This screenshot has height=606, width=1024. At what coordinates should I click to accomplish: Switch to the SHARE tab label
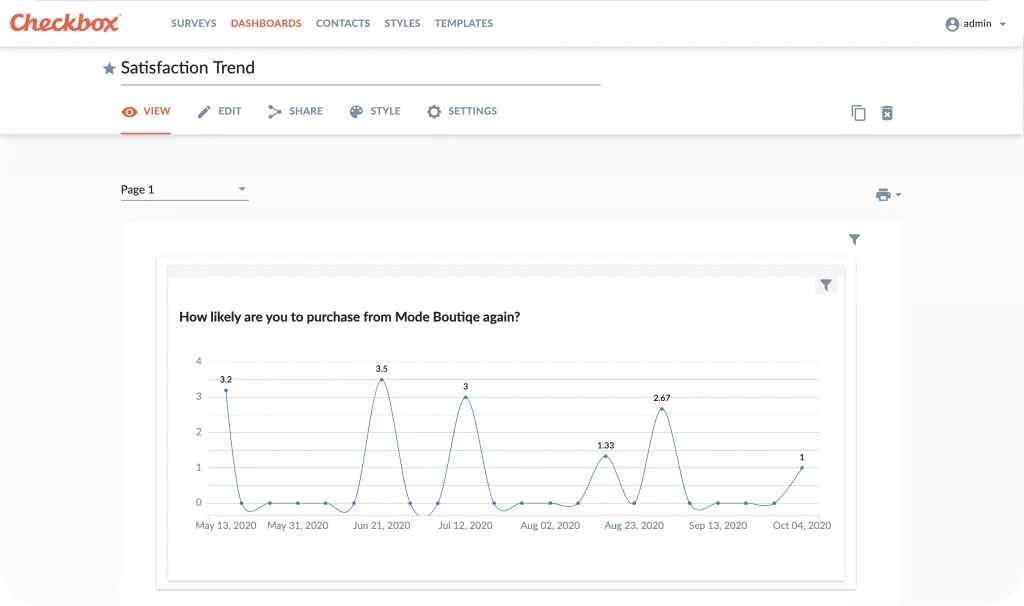point(306,111)
